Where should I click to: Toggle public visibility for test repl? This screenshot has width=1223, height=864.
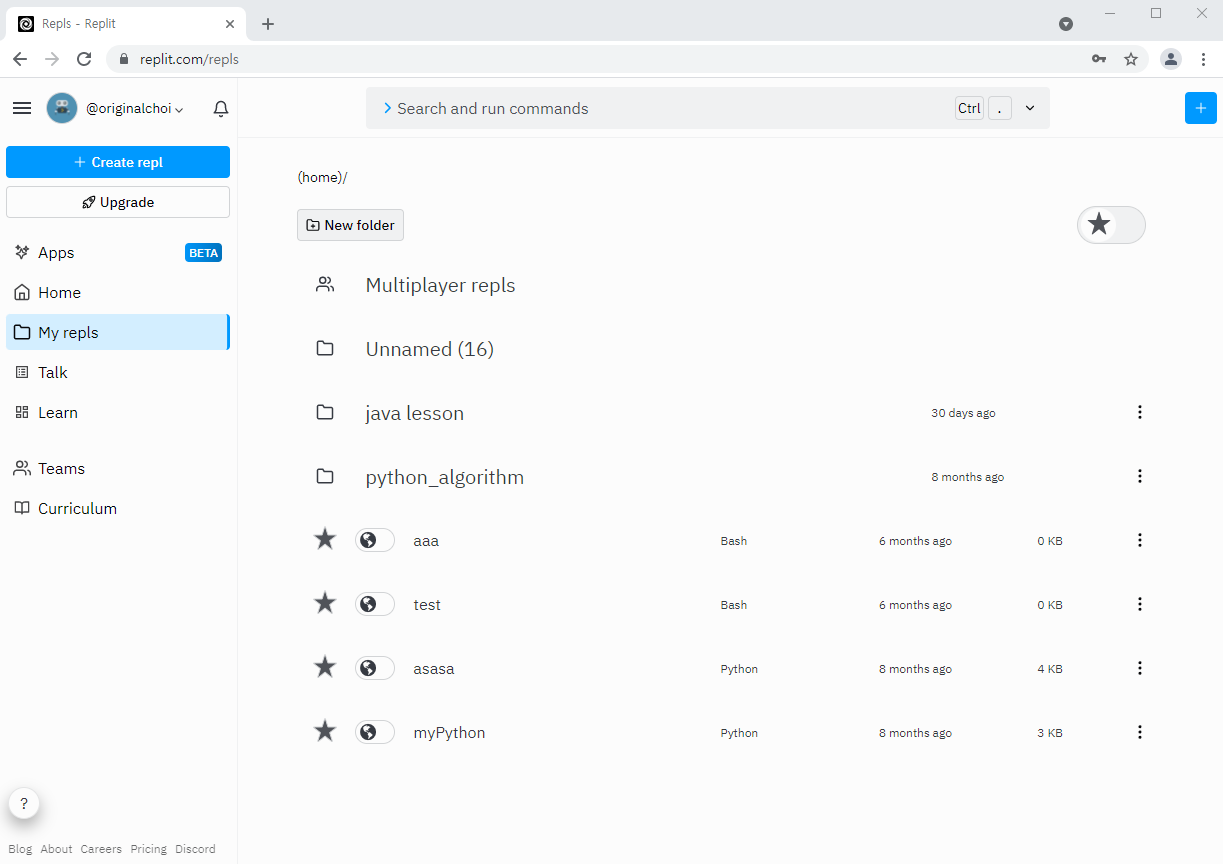pos(375,605)
